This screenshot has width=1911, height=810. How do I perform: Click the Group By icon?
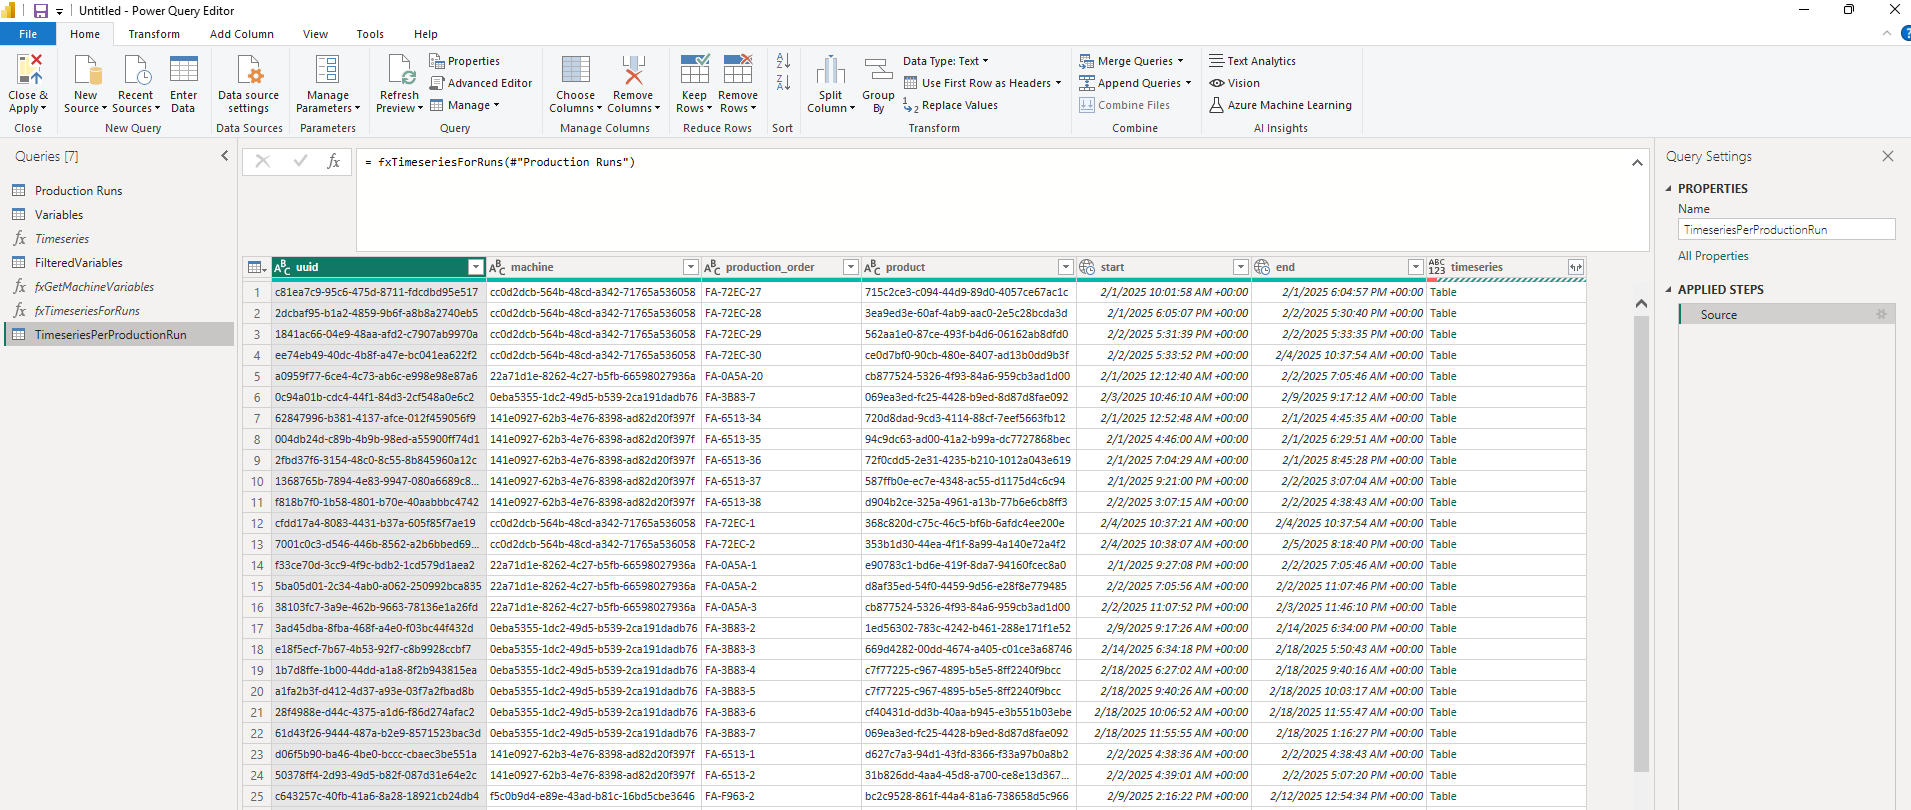pos(878,70)
